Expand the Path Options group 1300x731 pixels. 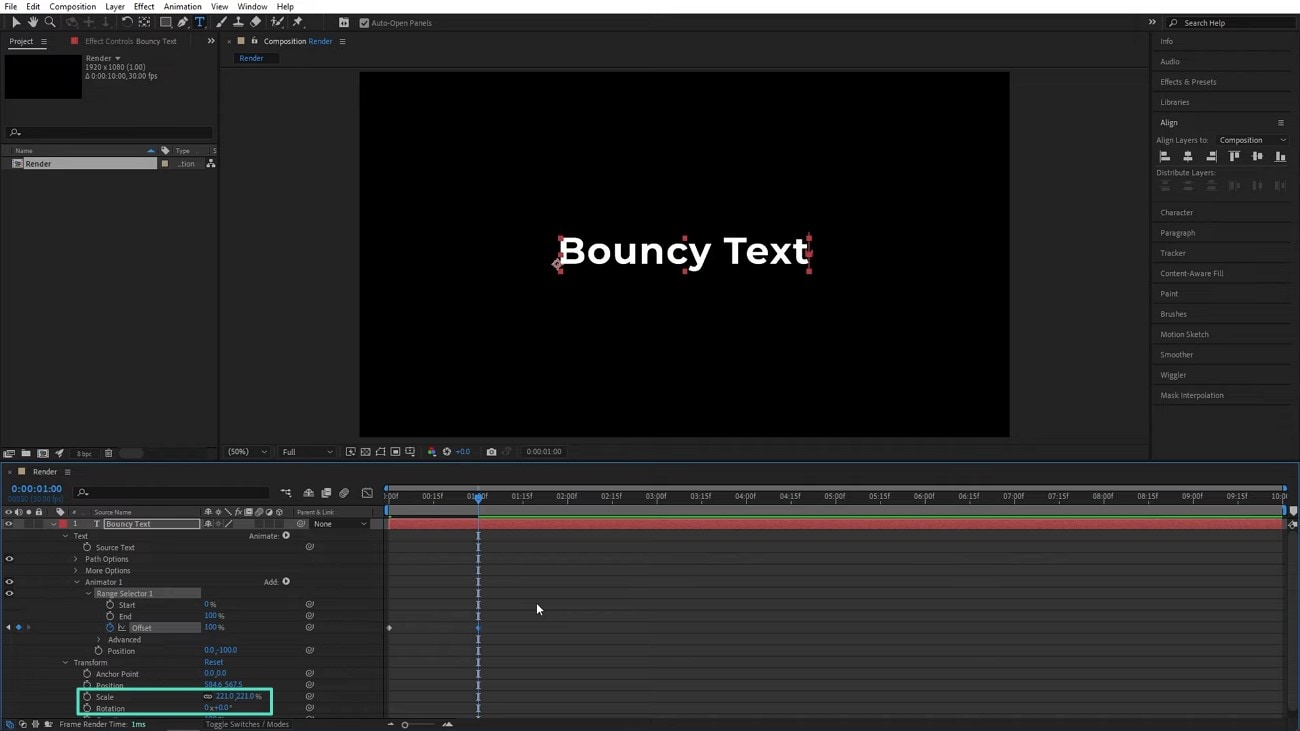coord(76,559)
